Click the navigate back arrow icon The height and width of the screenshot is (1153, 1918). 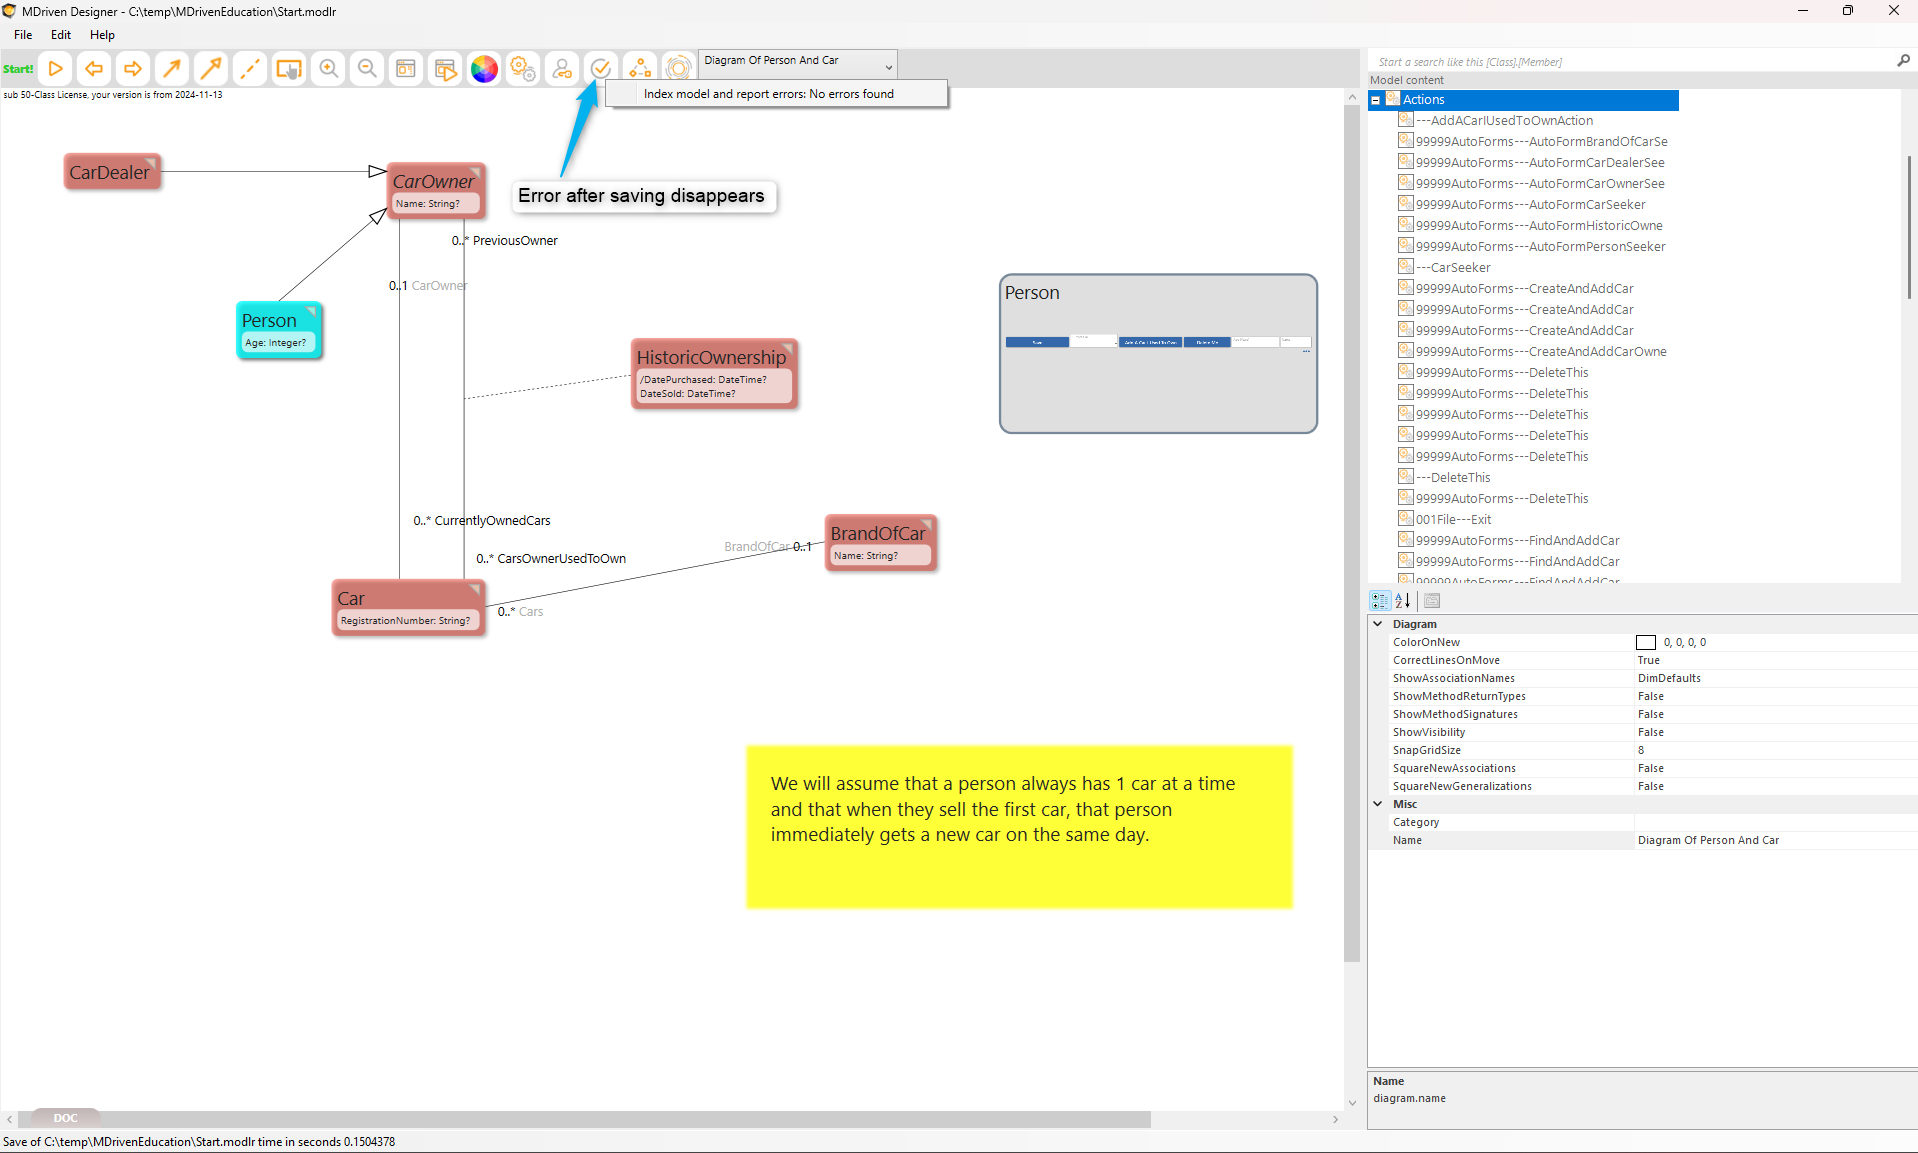(94, 69)
